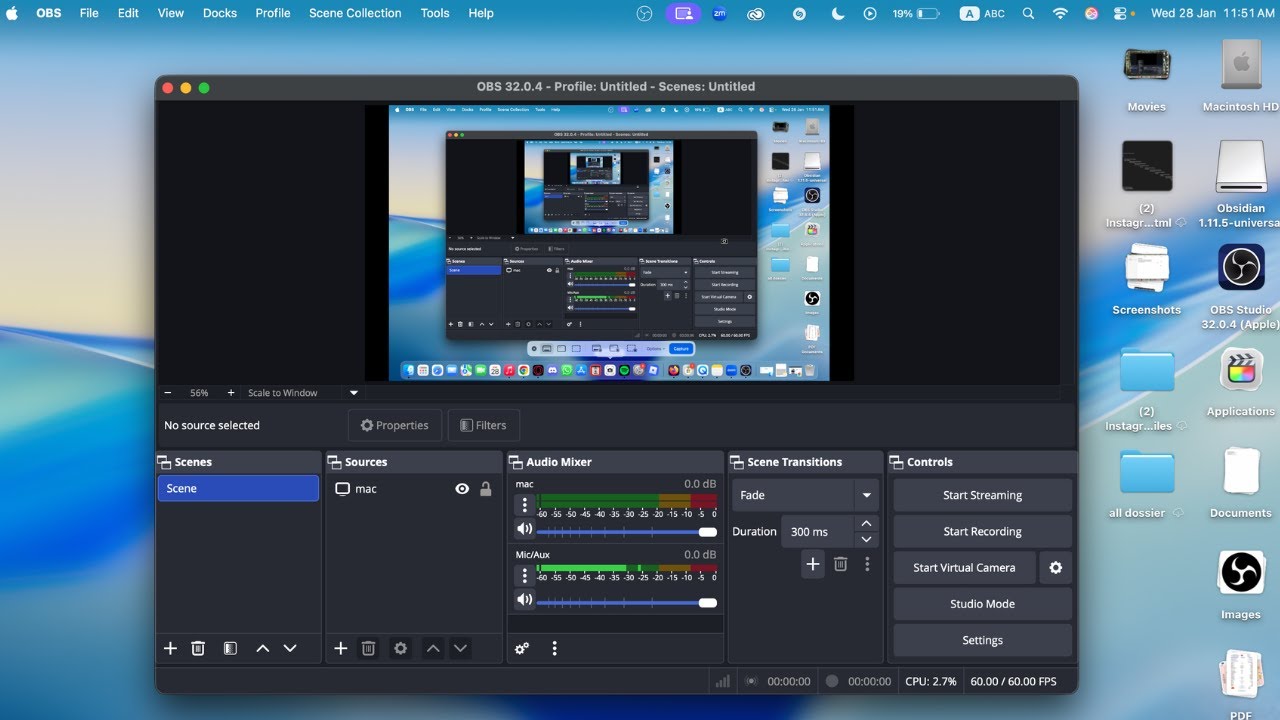The image size is (1280, 720).
Task: Mute the mac audio speaker icon
Action: (524, 529)
